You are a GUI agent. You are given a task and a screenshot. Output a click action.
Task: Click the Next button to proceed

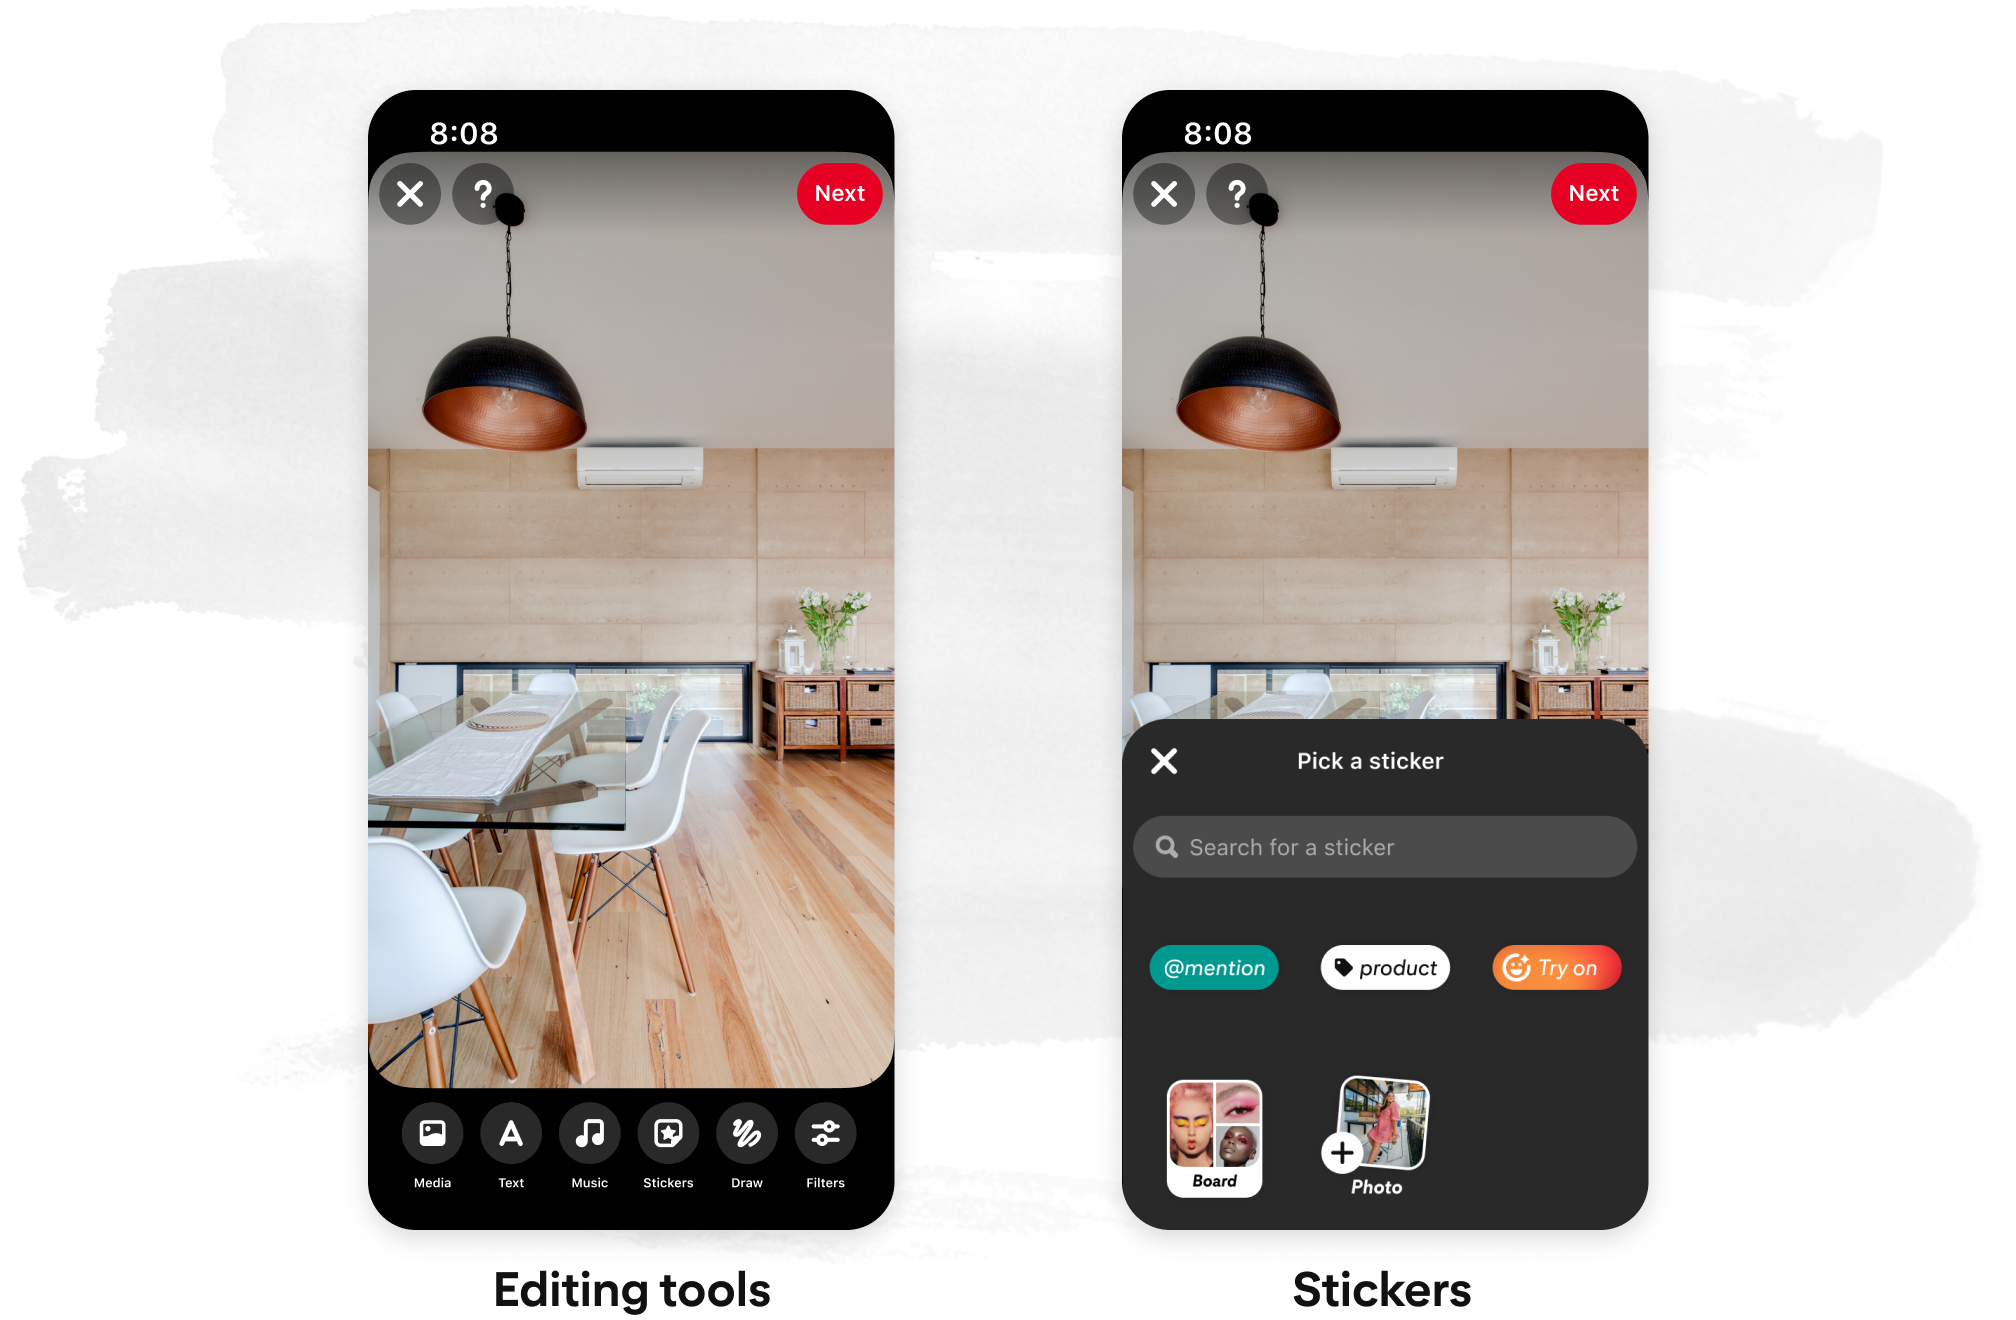pos(836,194)
